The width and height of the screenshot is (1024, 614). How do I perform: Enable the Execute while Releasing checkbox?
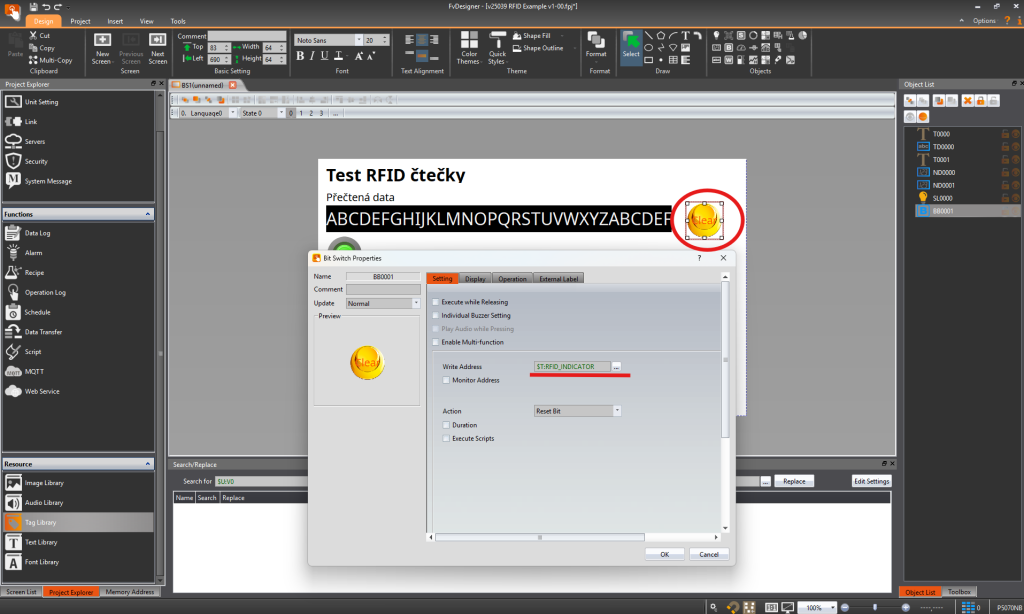click(x=435, y=302)
